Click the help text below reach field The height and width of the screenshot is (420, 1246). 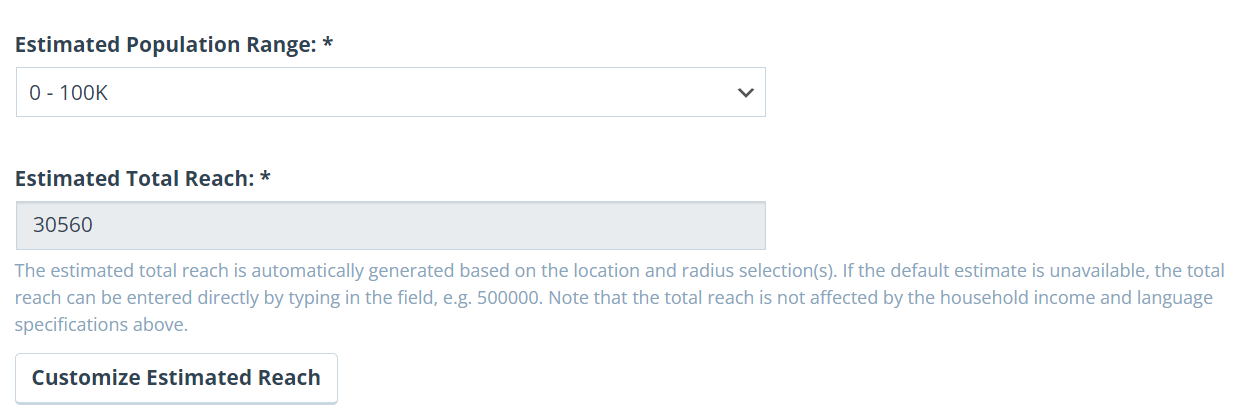[614, 297]
